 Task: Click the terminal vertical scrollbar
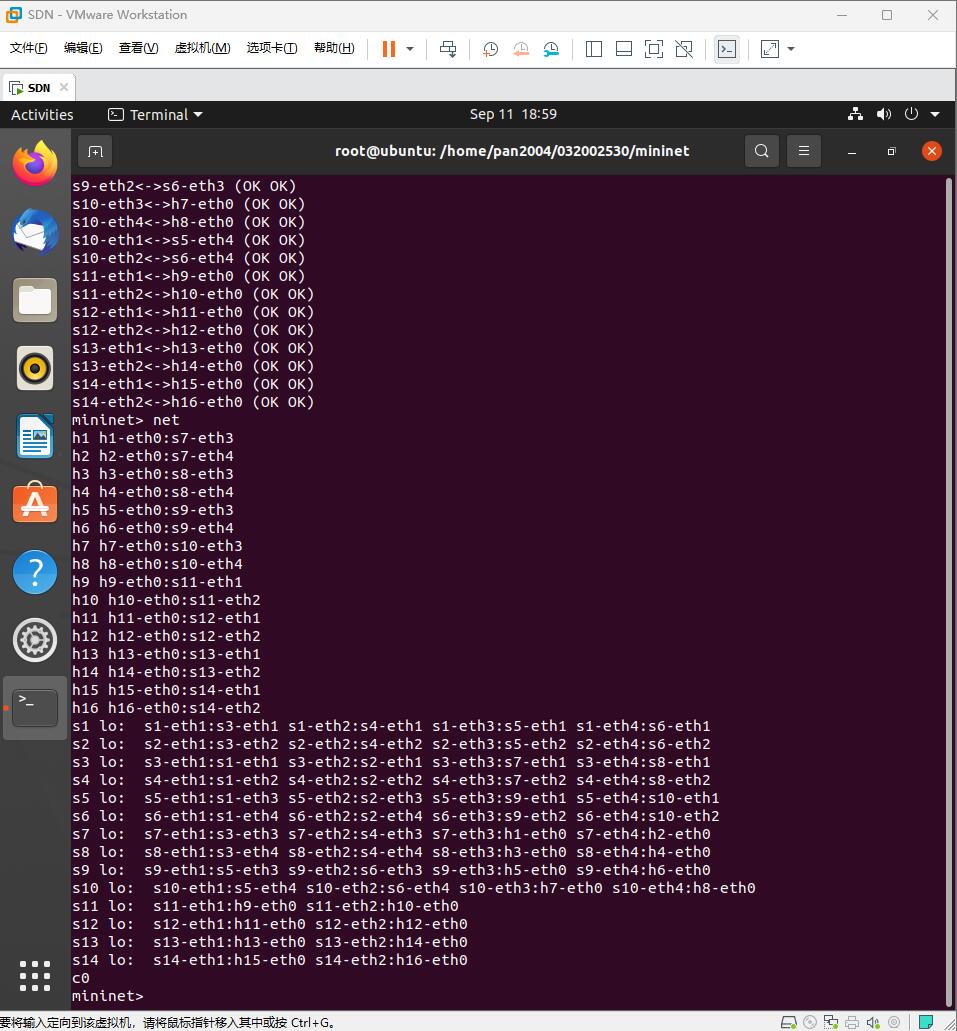949,590
